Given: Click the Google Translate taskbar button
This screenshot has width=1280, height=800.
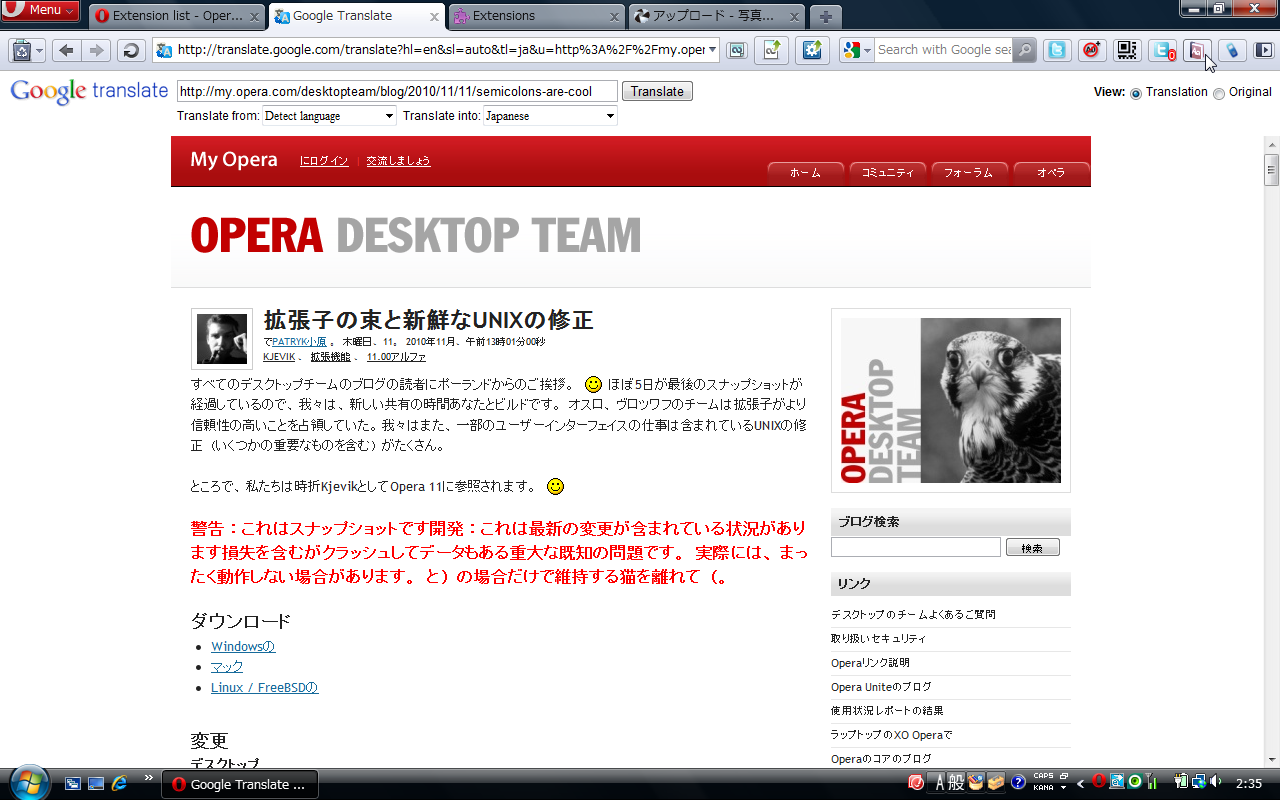Looking at the screenshot, I should tap(240, 784).
